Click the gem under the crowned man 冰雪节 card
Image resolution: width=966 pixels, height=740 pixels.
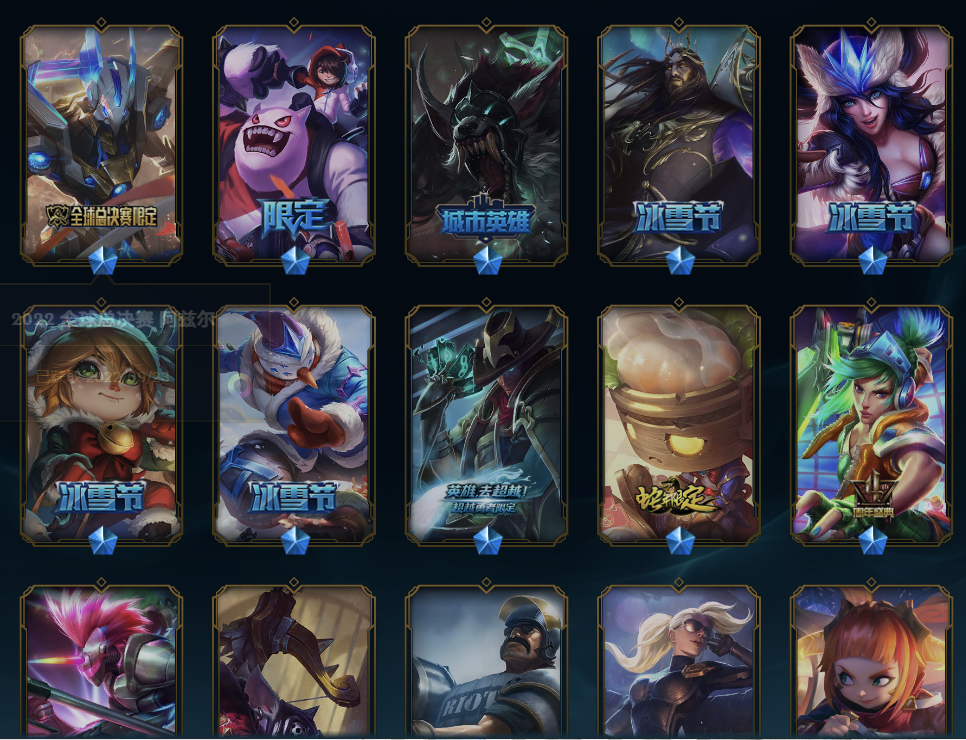tap(680, 261)
